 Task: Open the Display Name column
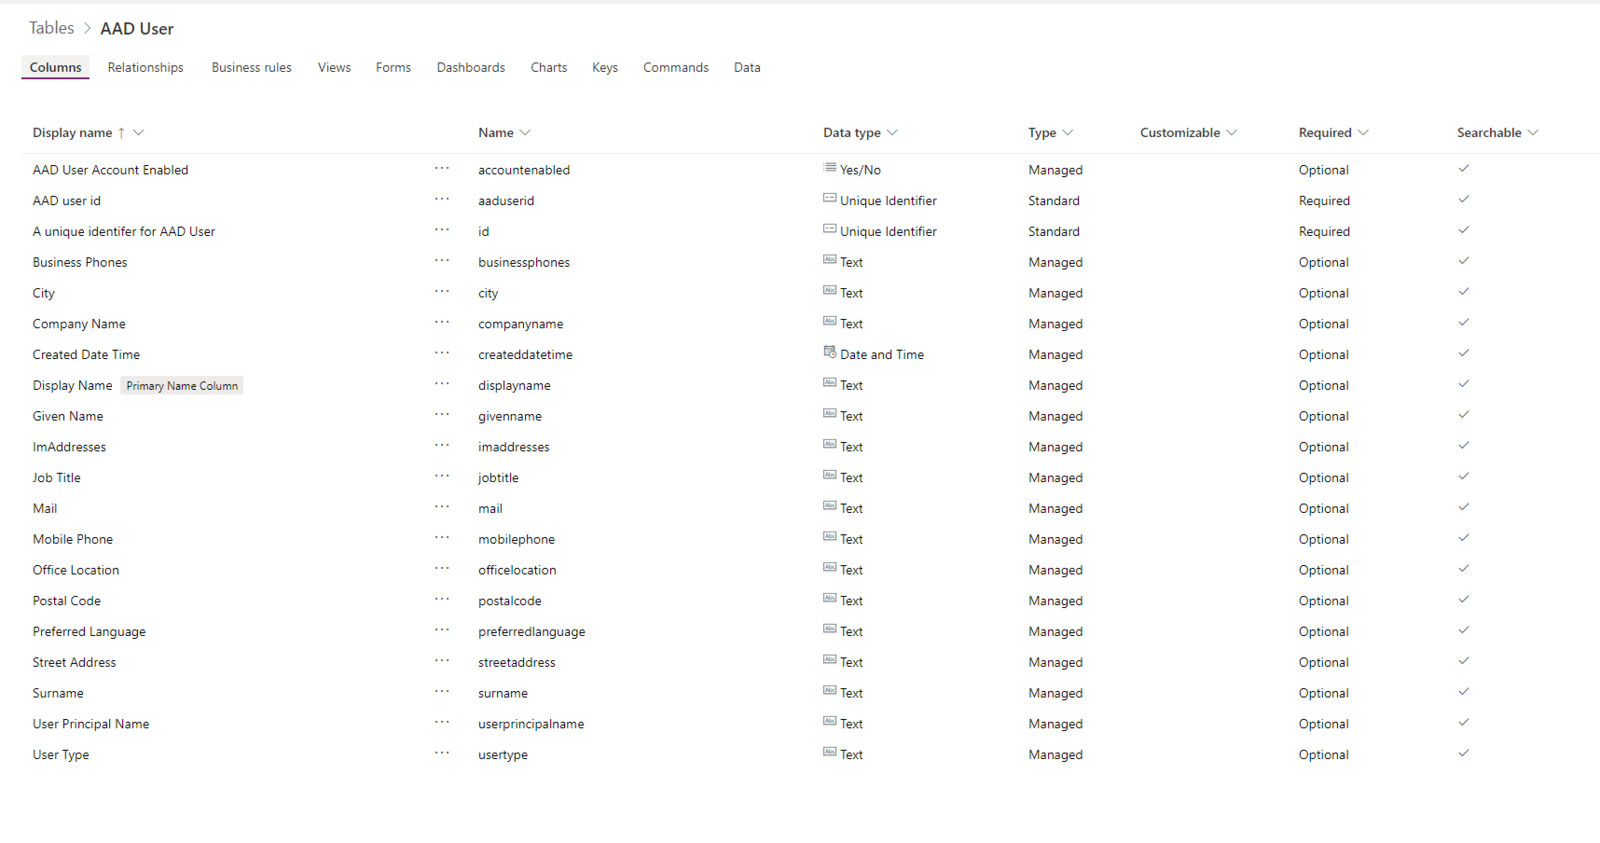coord(72,385)
